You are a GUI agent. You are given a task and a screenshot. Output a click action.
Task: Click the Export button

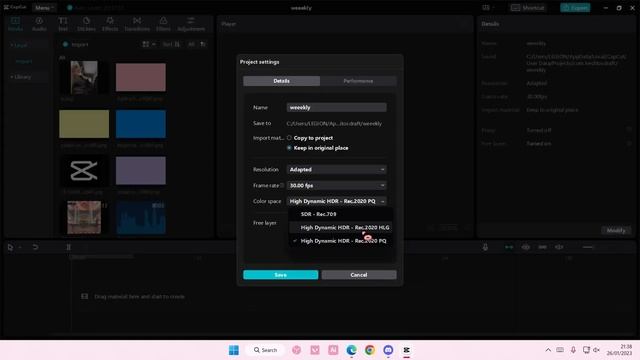point(575,8)
